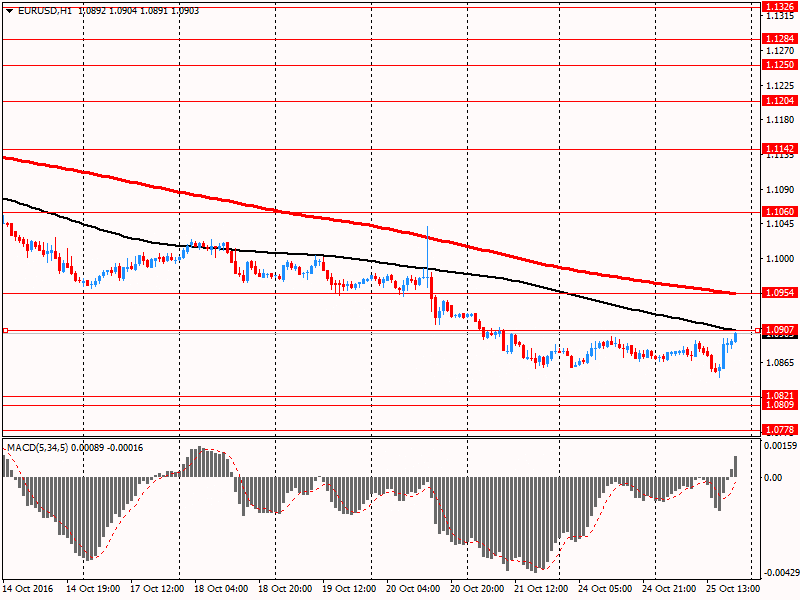This screenshot has height=600, width=800.
Task: Select the 0.00159 MACD scale value
Action: 780,445
